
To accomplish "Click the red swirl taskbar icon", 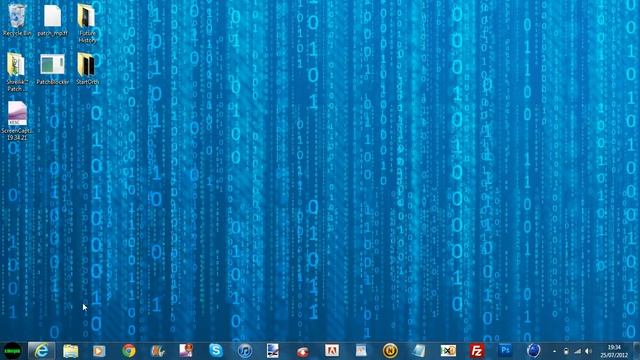I will [302, 351].
